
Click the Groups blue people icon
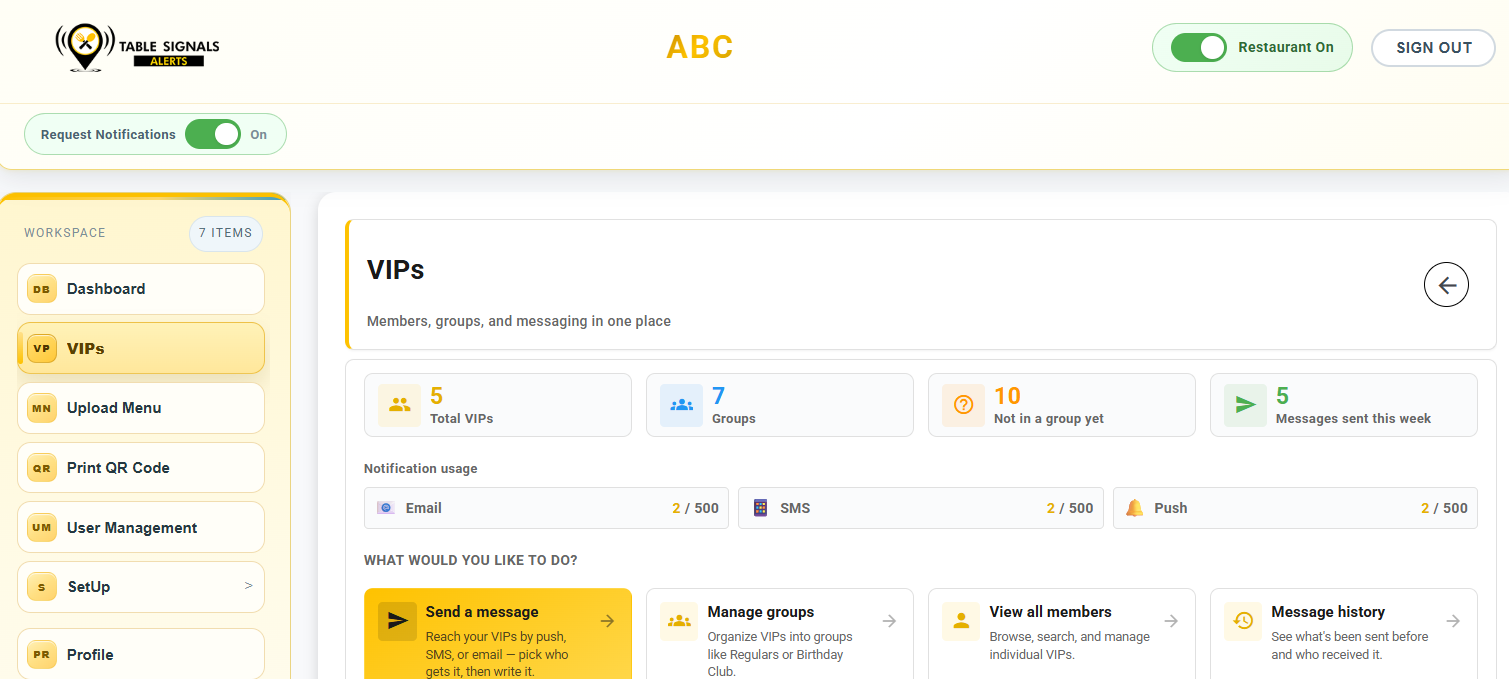click(682, 405)
